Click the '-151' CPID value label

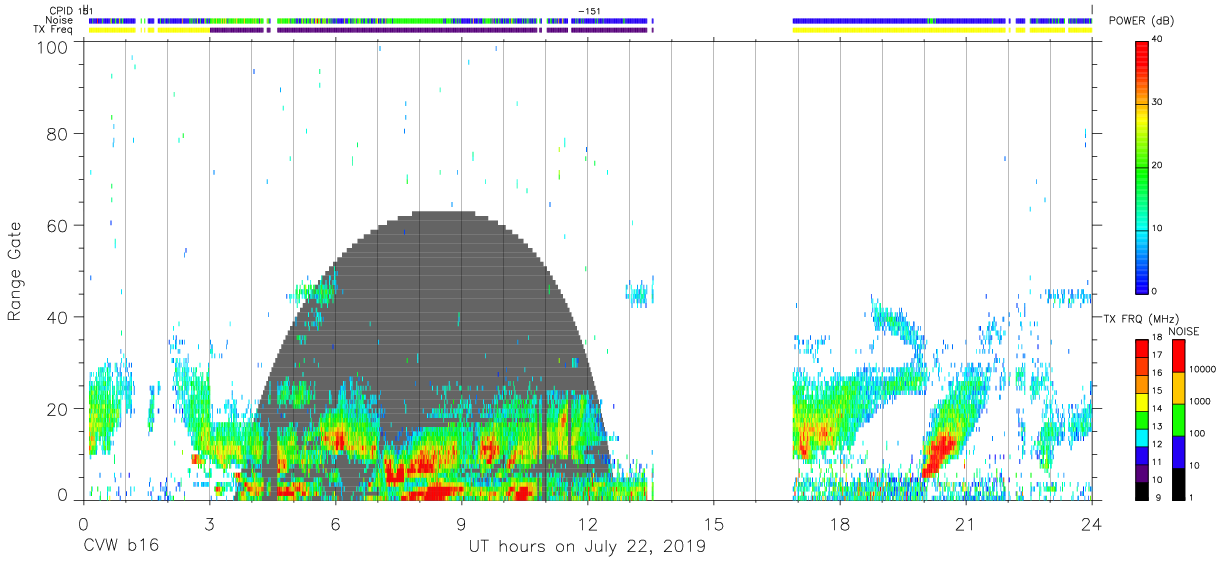[x=589, y=10]
